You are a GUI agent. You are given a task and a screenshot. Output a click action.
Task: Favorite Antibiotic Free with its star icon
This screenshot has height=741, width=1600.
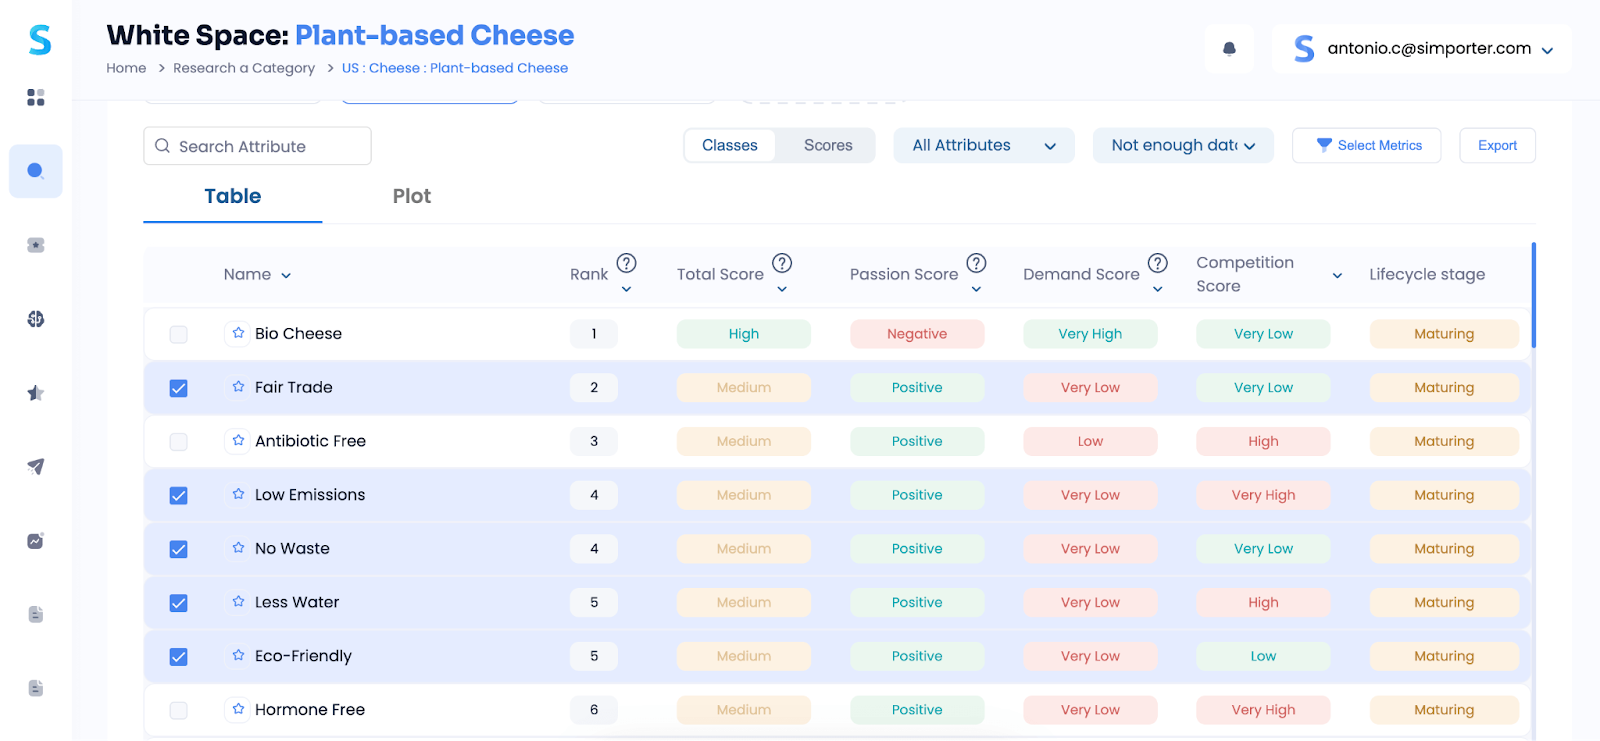[x=238, y=441]
